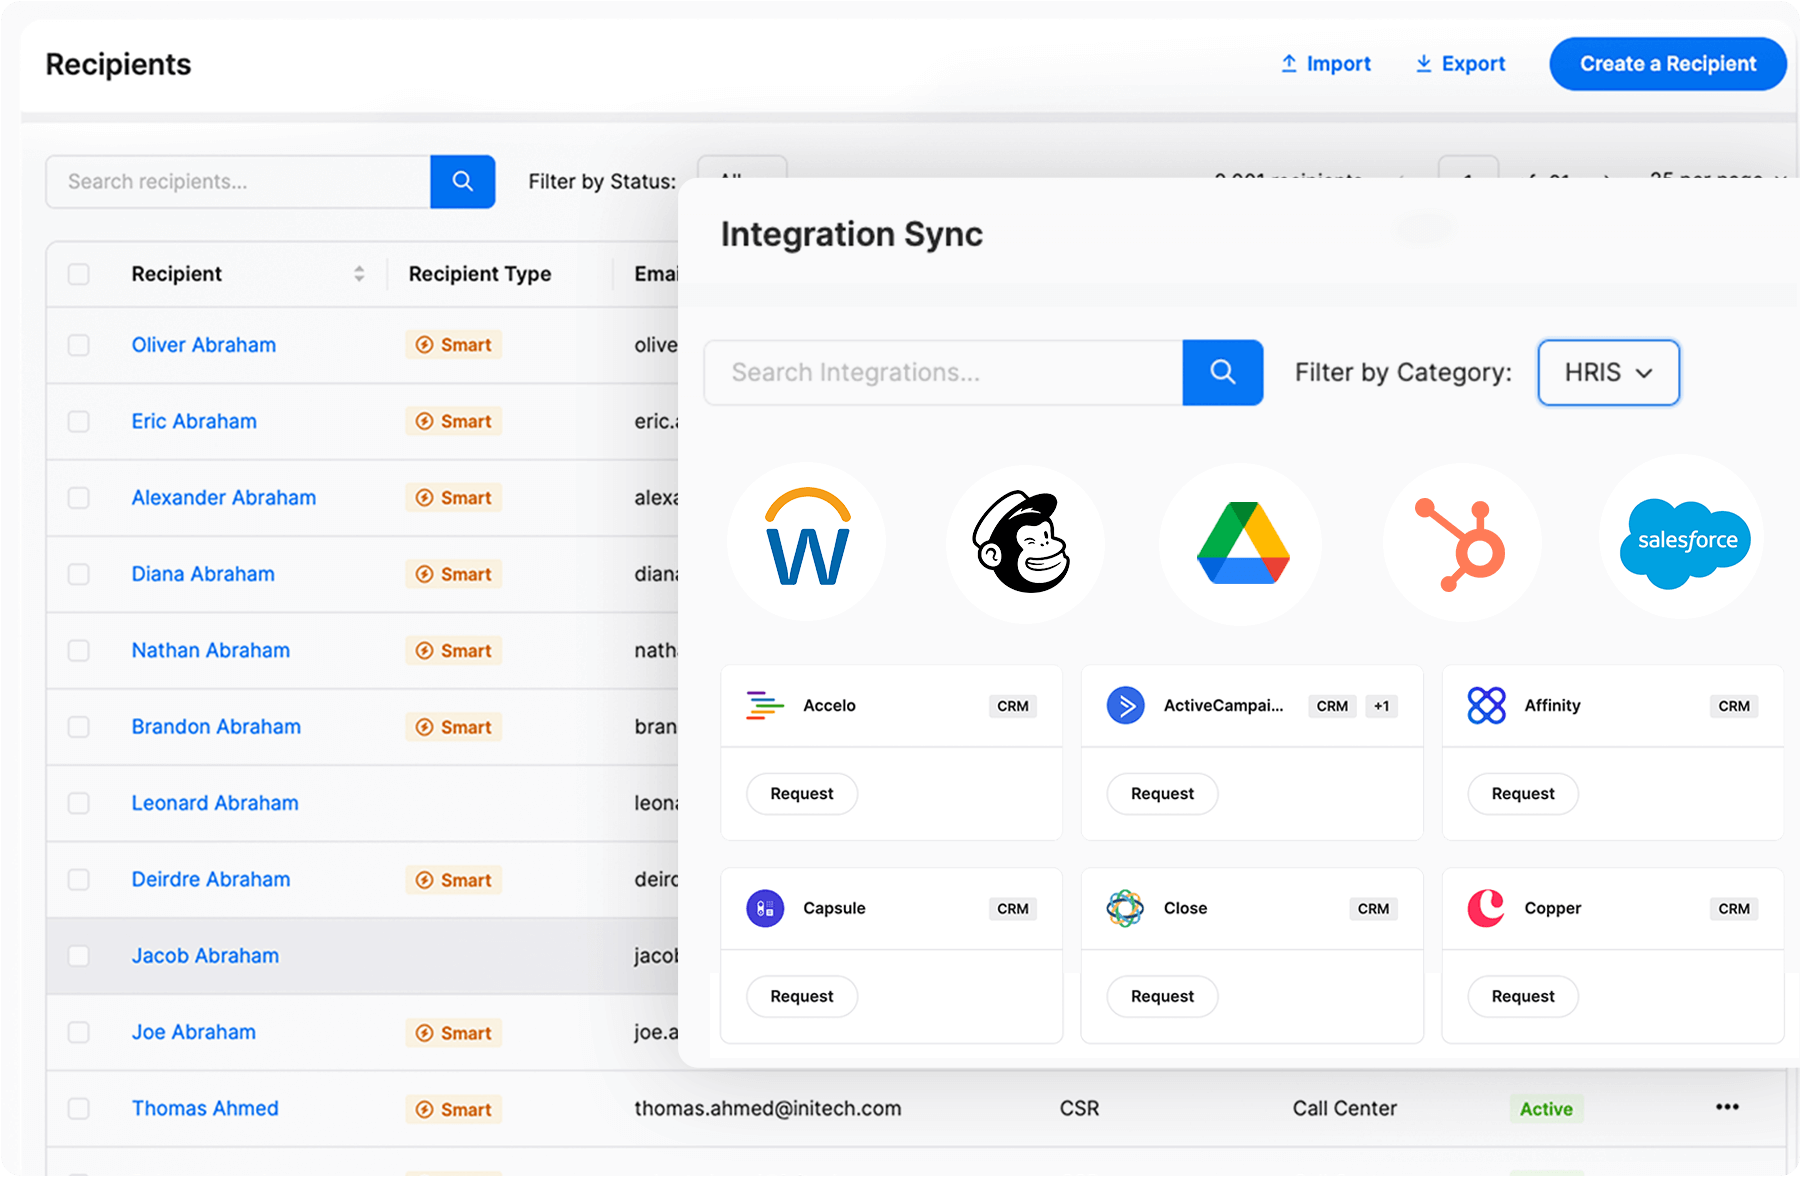Screen dimensions: 1800x1177
Task: Click Smart badge for Eric Abraham
Action: pyautogui.click(x=454, y=421)
